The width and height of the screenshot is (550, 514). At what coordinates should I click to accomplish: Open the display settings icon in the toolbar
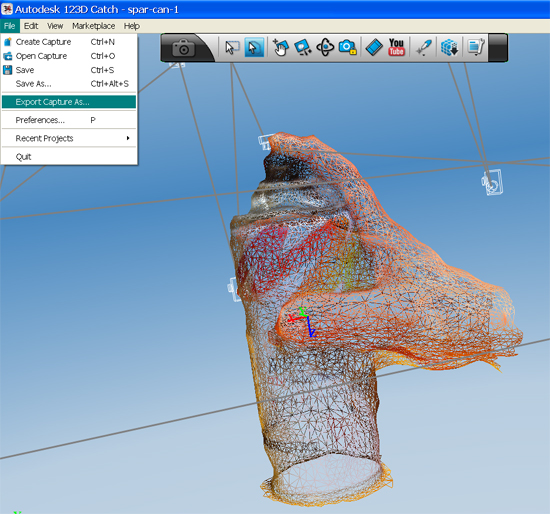(476, 47)
